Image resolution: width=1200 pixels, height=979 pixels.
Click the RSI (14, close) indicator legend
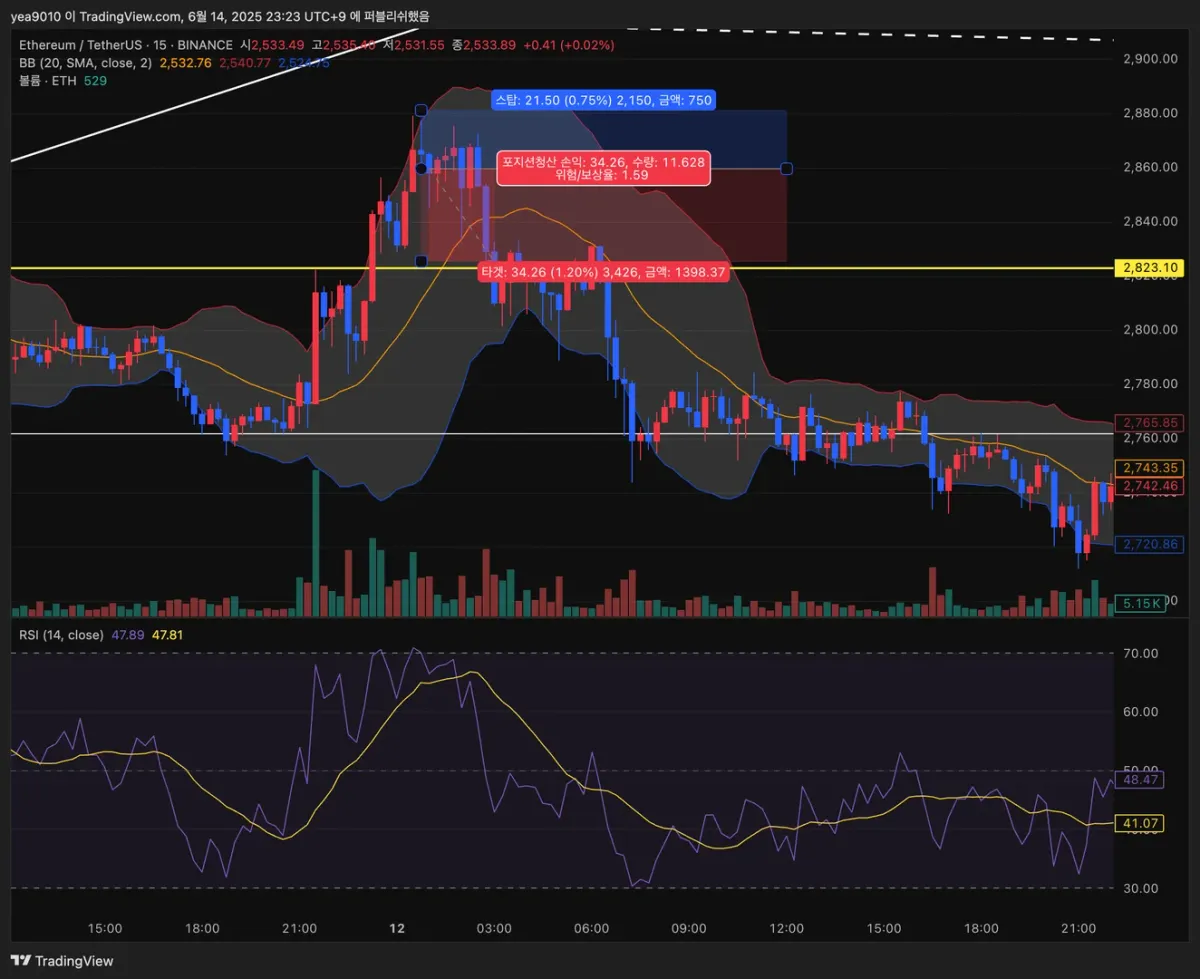click(x=61, y=635)
